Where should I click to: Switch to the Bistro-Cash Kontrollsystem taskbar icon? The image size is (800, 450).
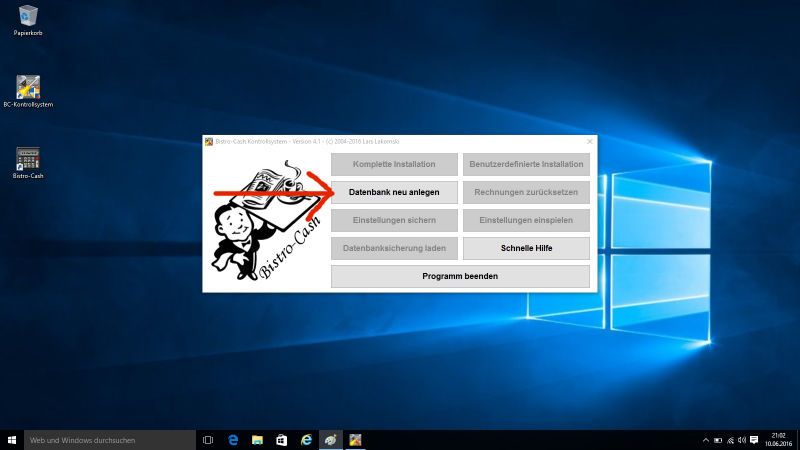point(355,440)
